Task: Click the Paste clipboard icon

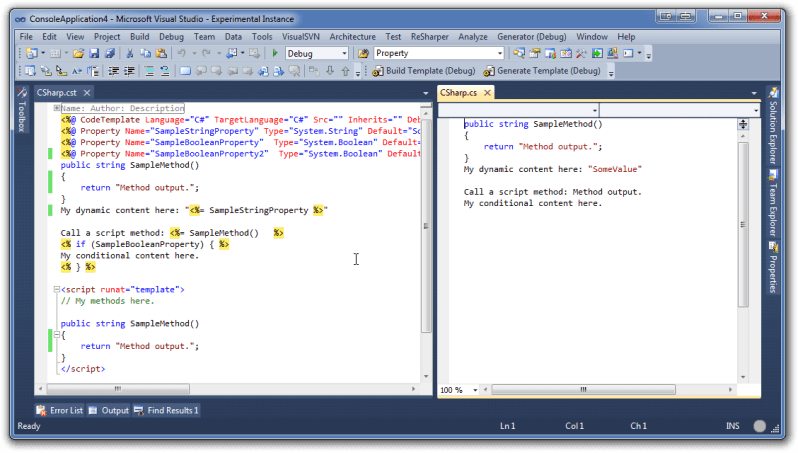Action: [x=161, y=53]
